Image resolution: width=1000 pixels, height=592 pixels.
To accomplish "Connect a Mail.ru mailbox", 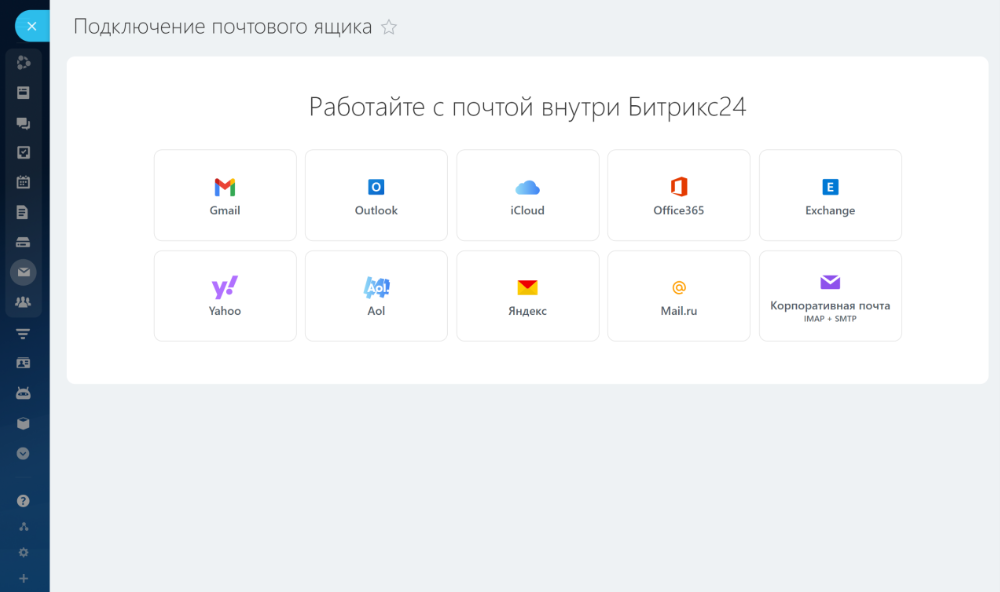I will click(679, 296).
